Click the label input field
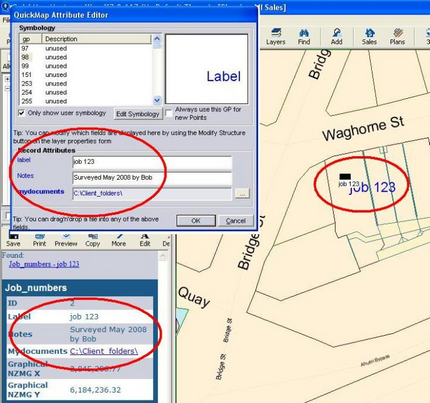 (152, 162)
